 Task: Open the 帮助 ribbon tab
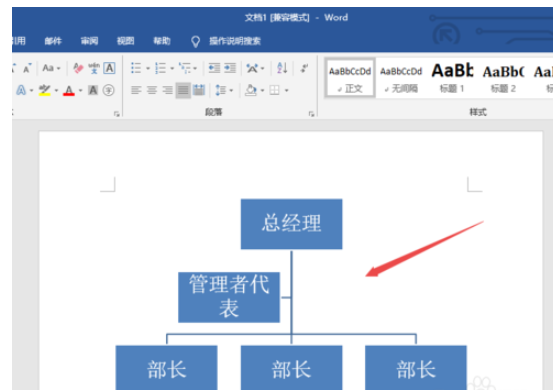(162, 41)
